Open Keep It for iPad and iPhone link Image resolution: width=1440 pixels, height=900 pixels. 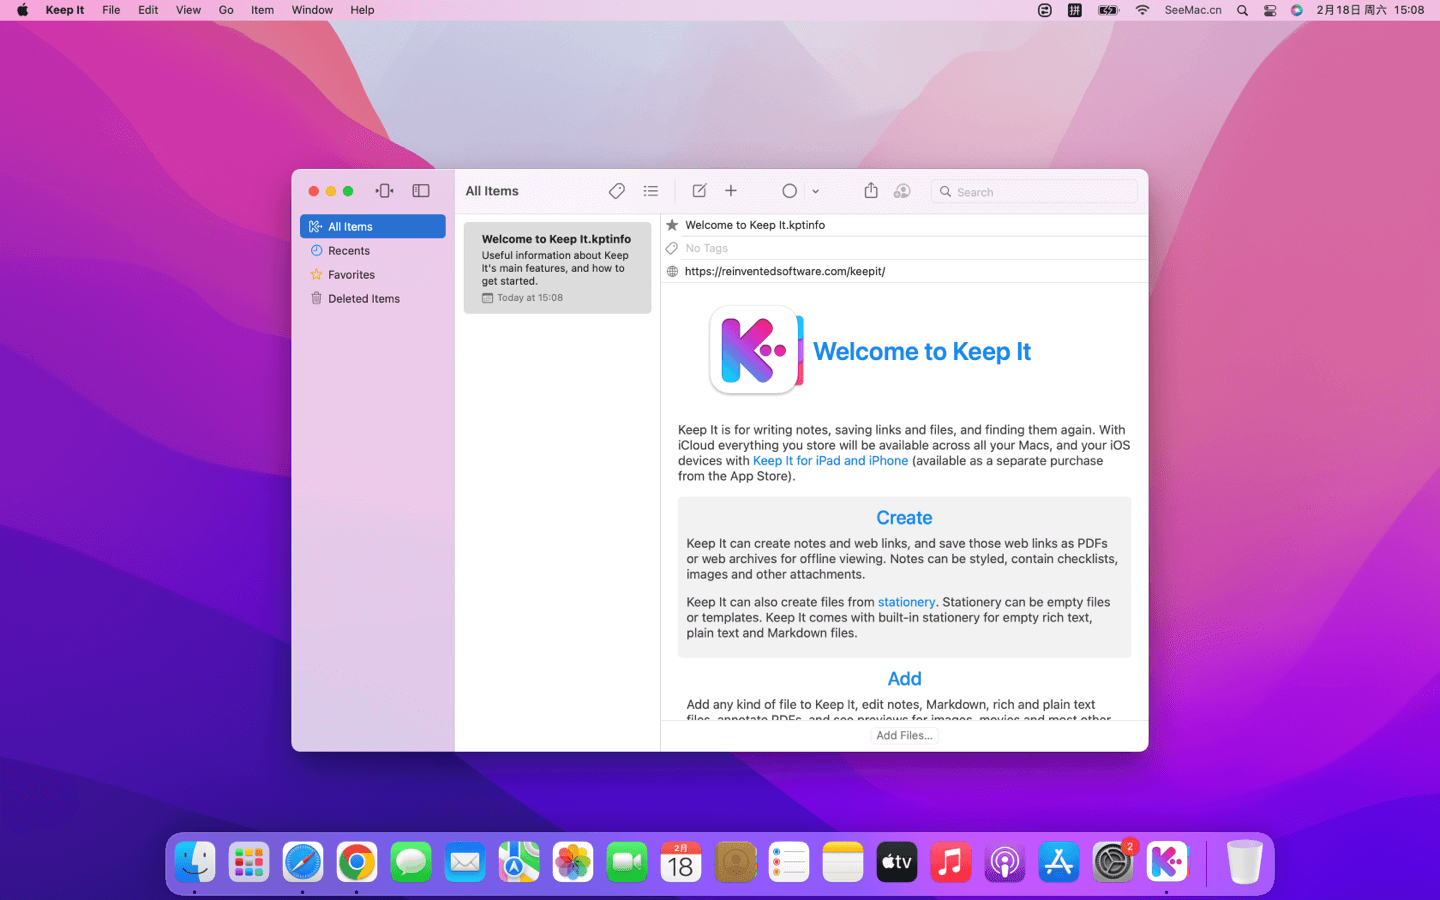(830, 461)
